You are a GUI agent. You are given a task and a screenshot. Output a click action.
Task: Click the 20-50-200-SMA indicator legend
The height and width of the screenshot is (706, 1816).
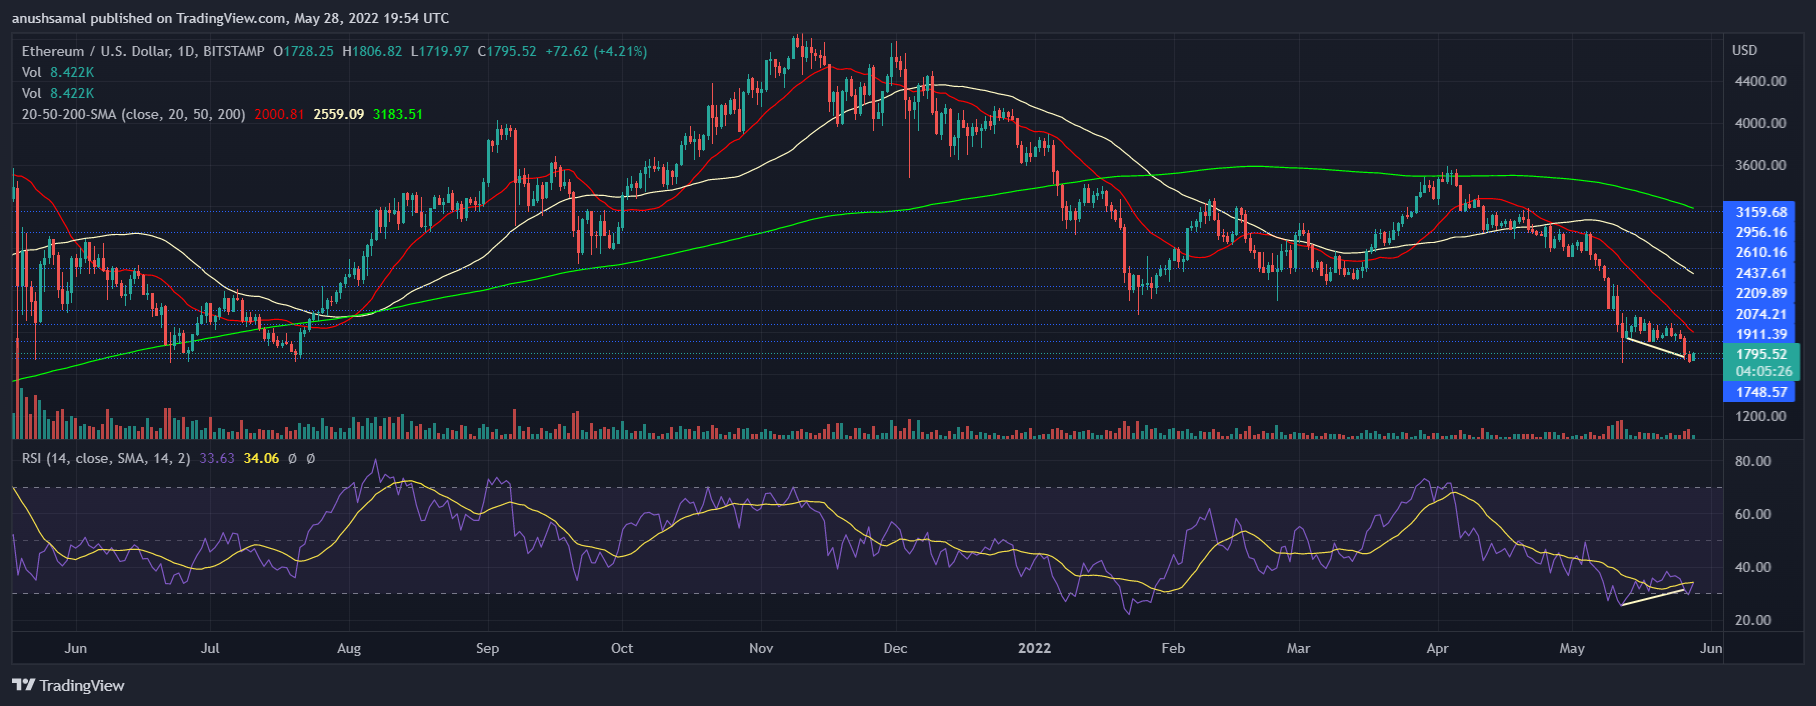pyautogui.click(x=133, y=114)
